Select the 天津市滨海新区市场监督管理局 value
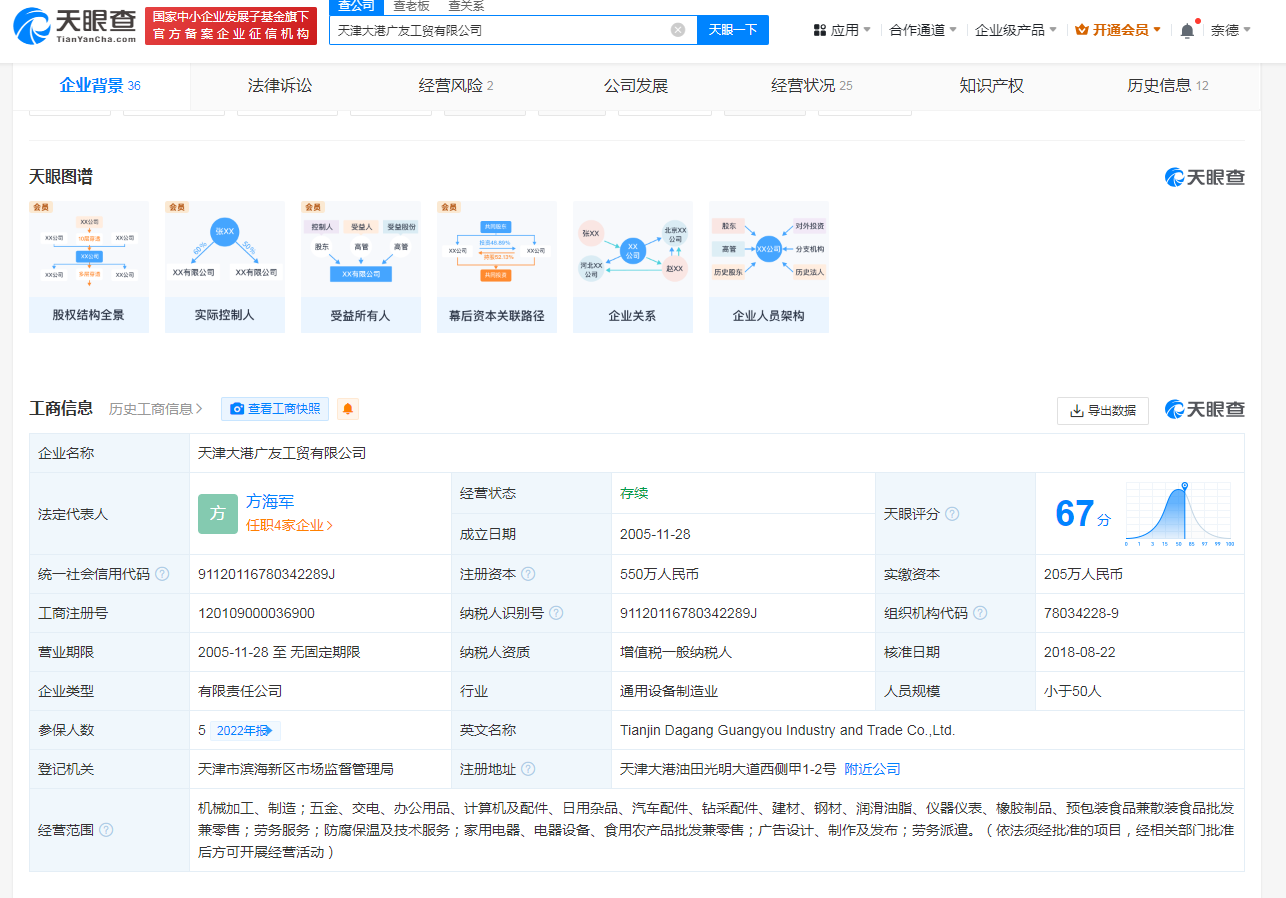The width and height of the screenshot is (1286, 898). [296, 769]
